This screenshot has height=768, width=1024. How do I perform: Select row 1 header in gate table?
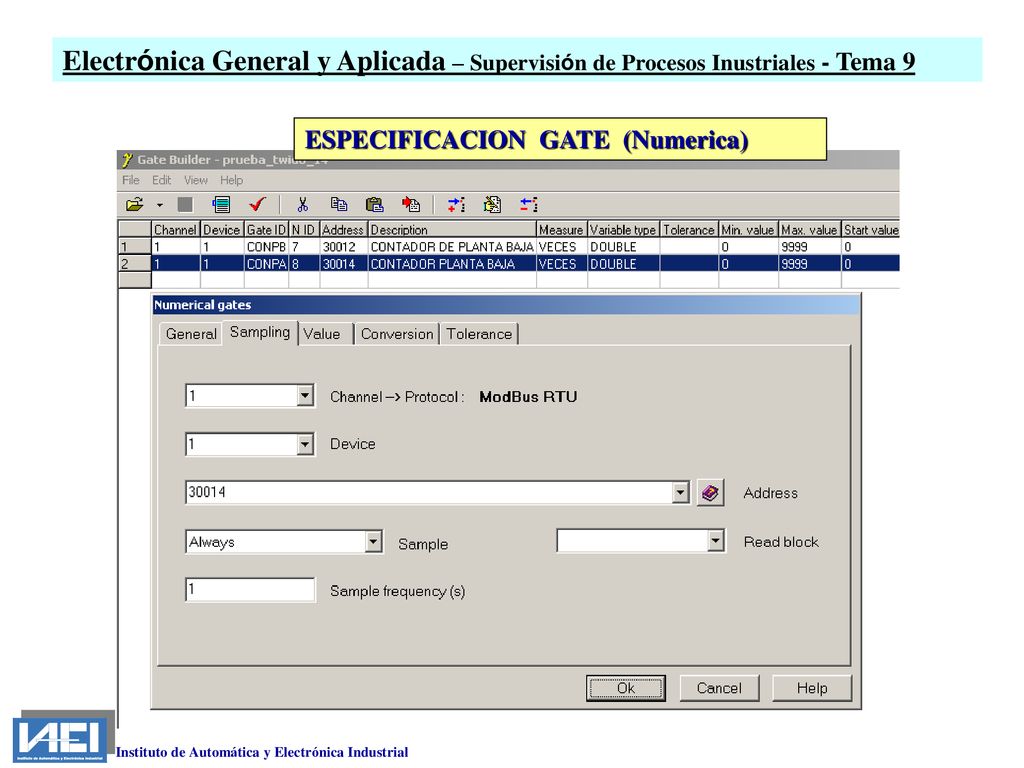tap(135, 247)
